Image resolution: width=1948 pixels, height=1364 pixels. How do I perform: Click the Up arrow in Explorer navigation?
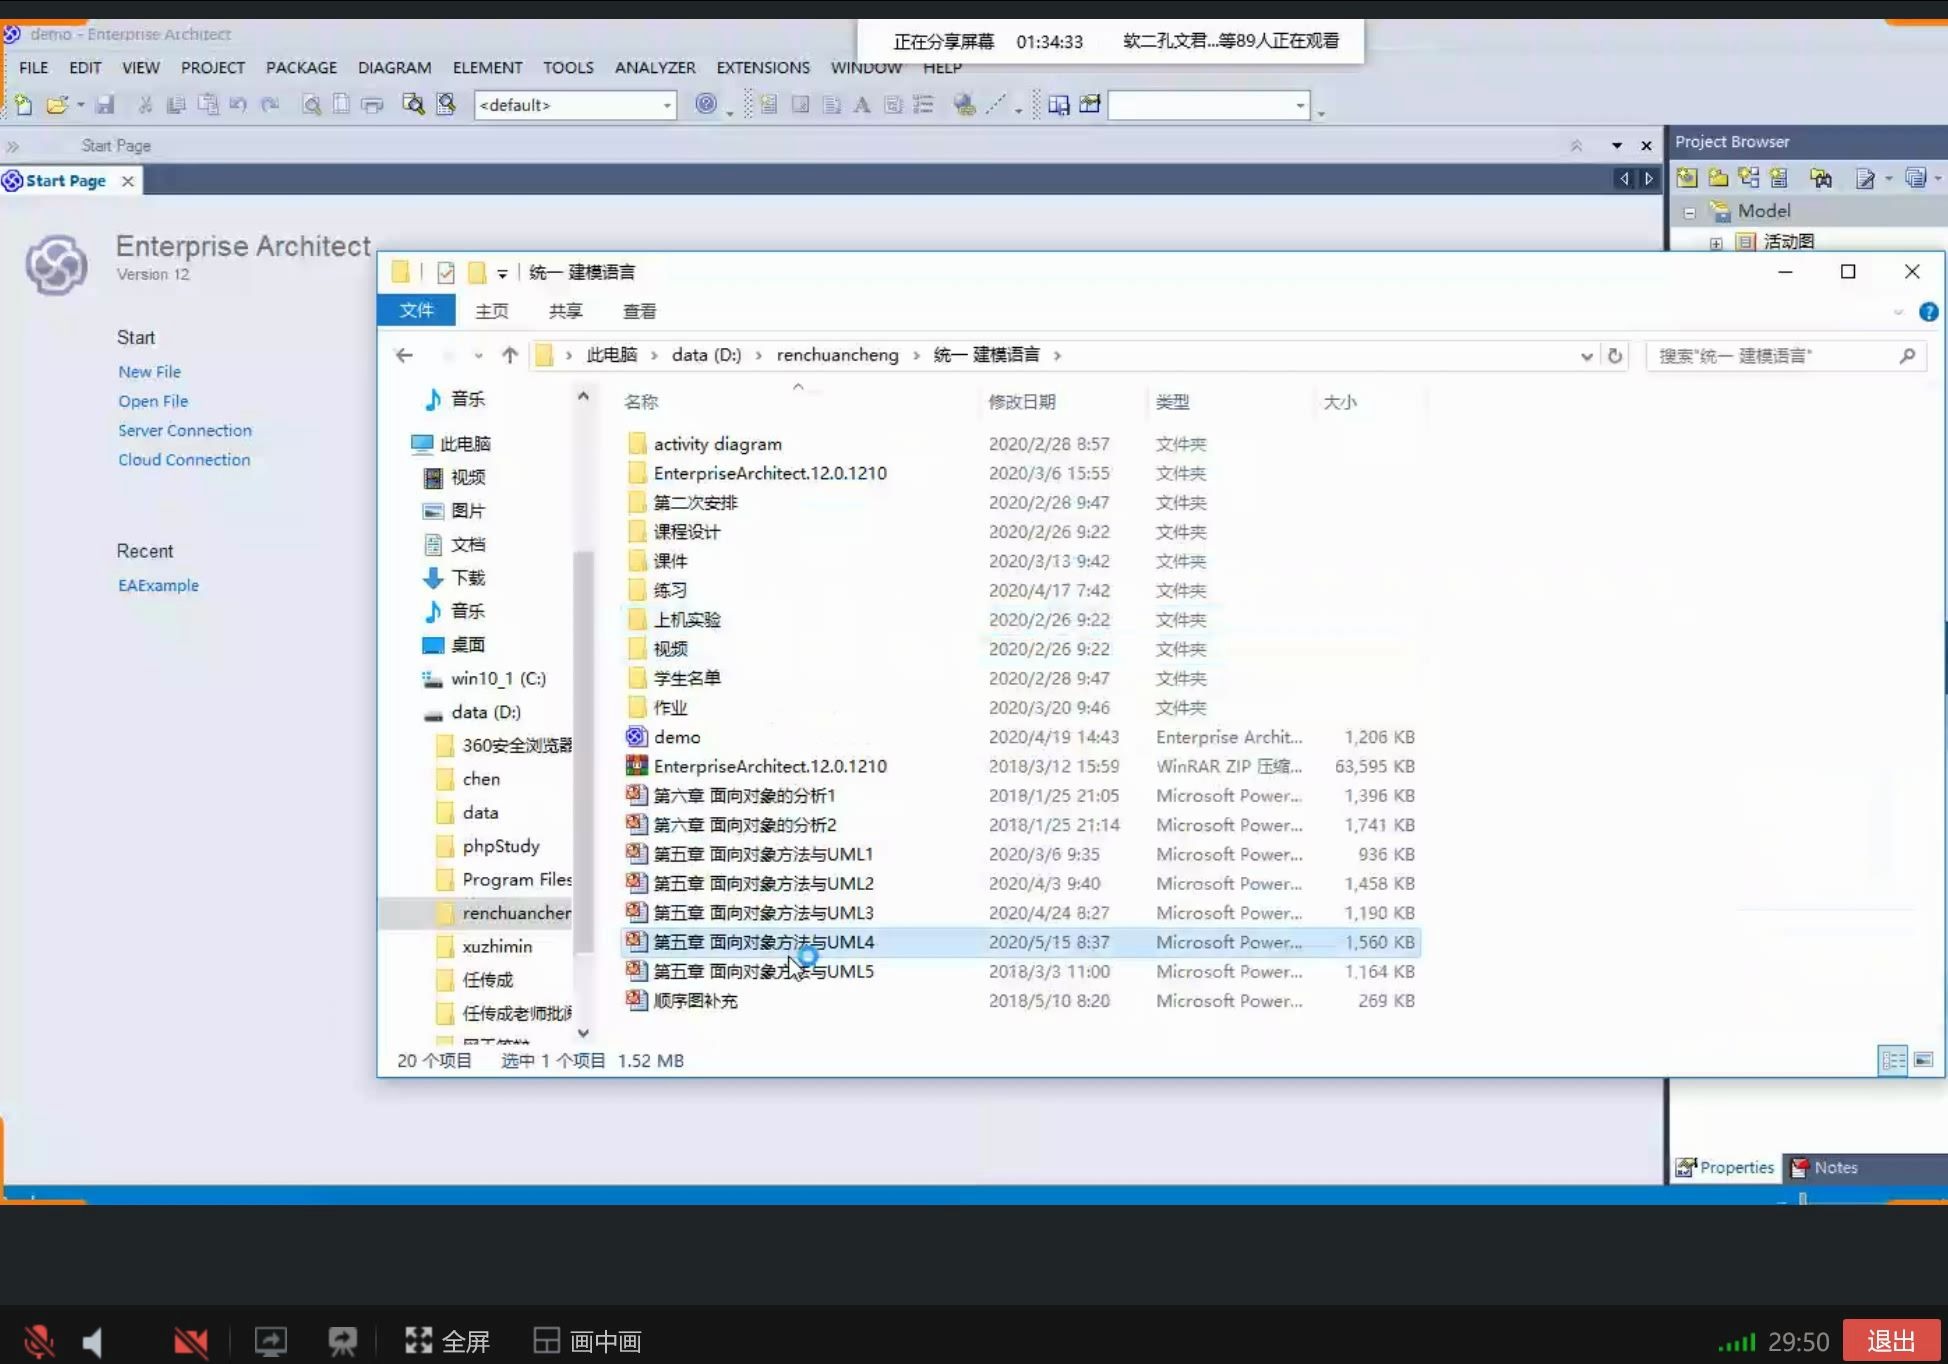tap(510, 355)
